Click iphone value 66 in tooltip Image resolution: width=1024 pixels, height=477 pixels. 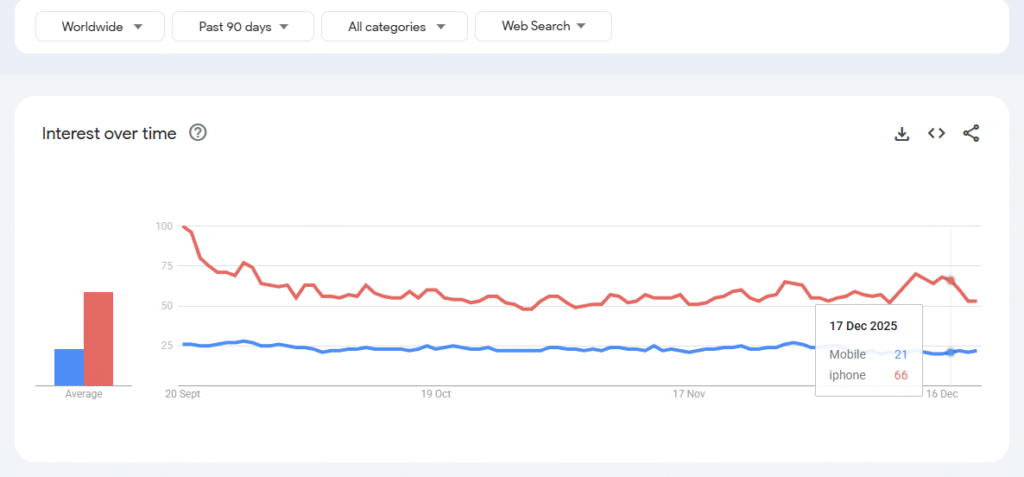point(899,374)
